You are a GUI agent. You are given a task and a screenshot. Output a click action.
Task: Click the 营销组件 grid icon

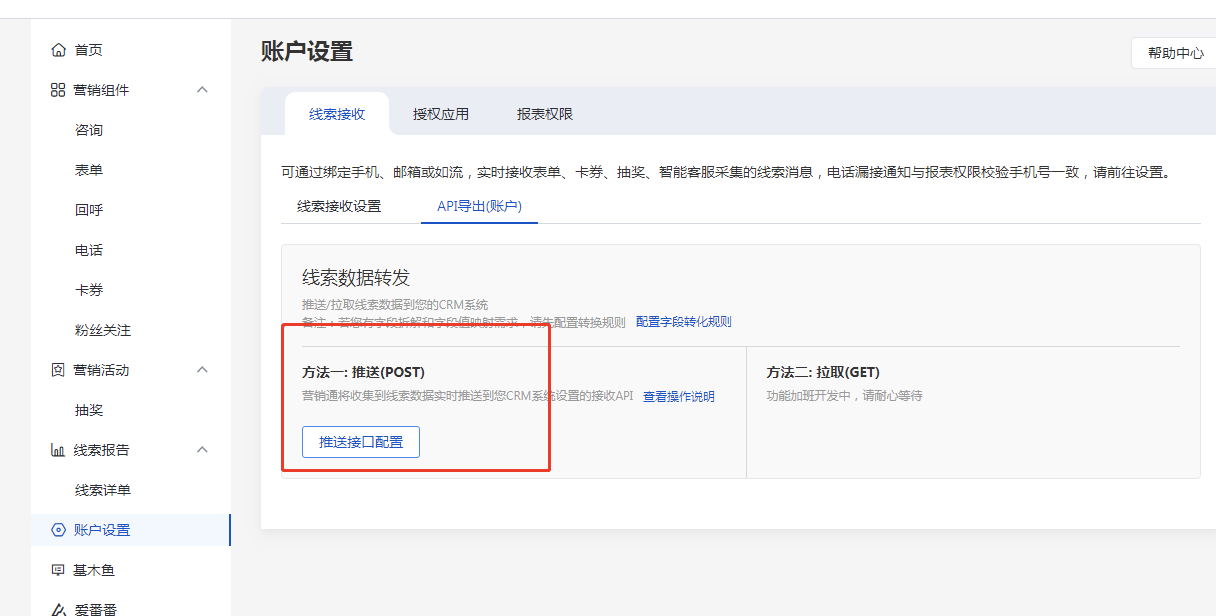[x=58, y=90]
